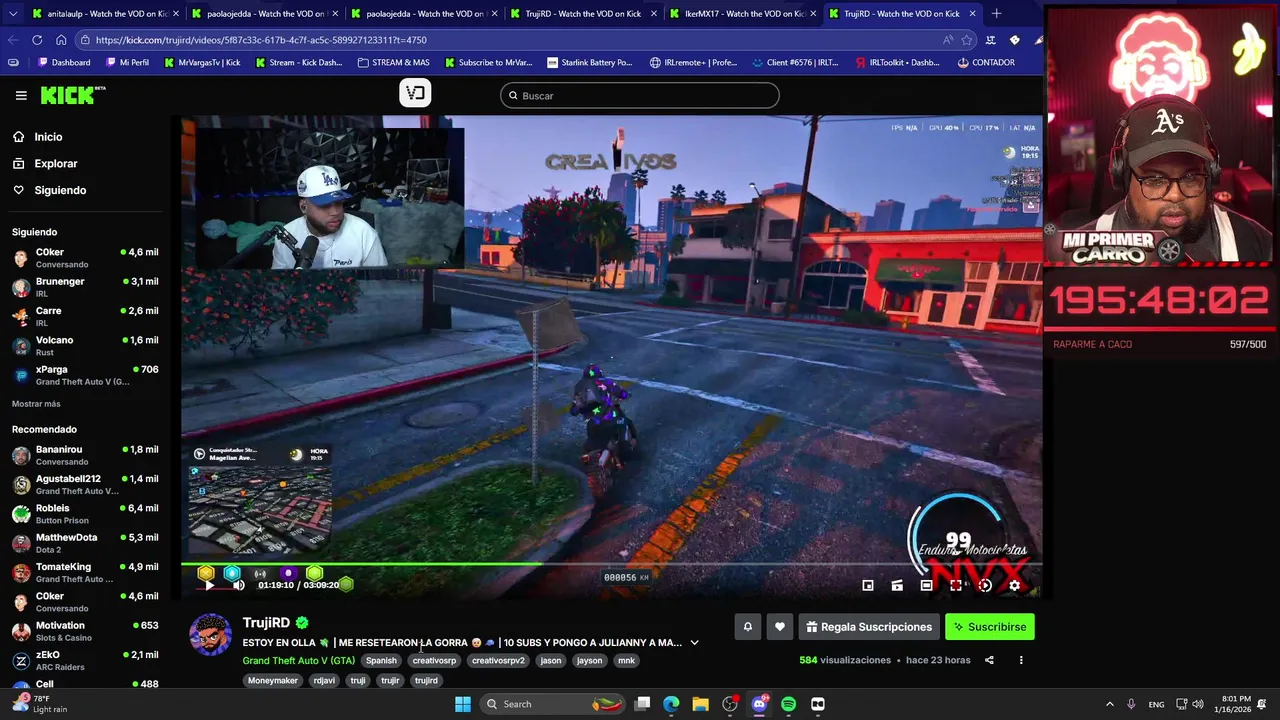Open C0ker channel under Siguiendo
Screen dimensions: 1280x720
click(85, 258)
